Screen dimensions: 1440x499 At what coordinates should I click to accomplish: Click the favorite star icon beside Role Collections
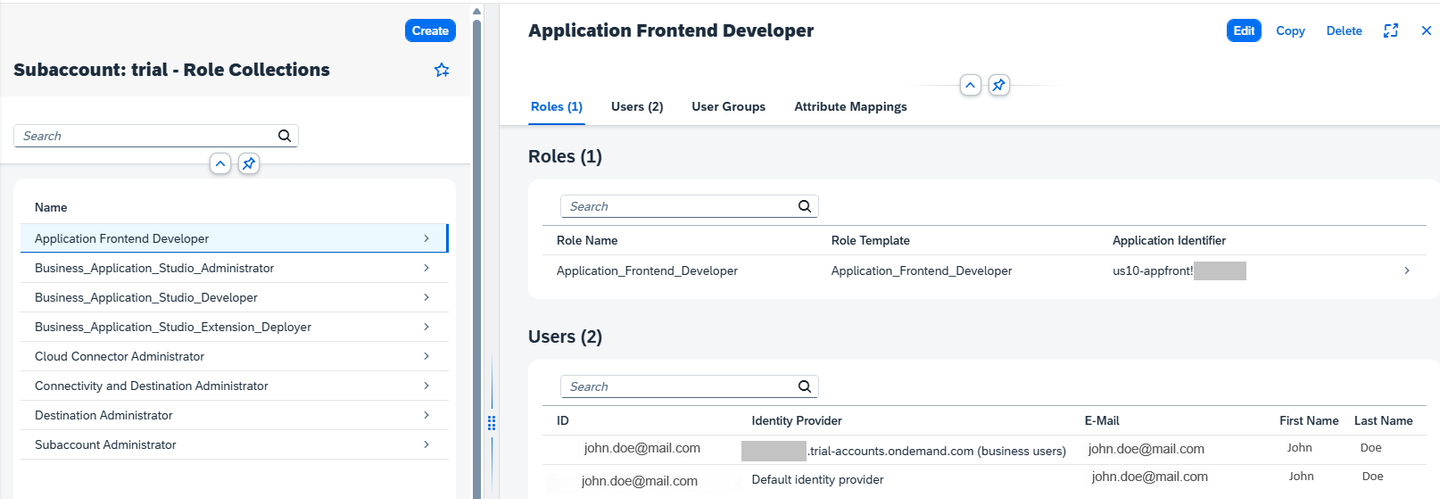click(x=442, y=70)
